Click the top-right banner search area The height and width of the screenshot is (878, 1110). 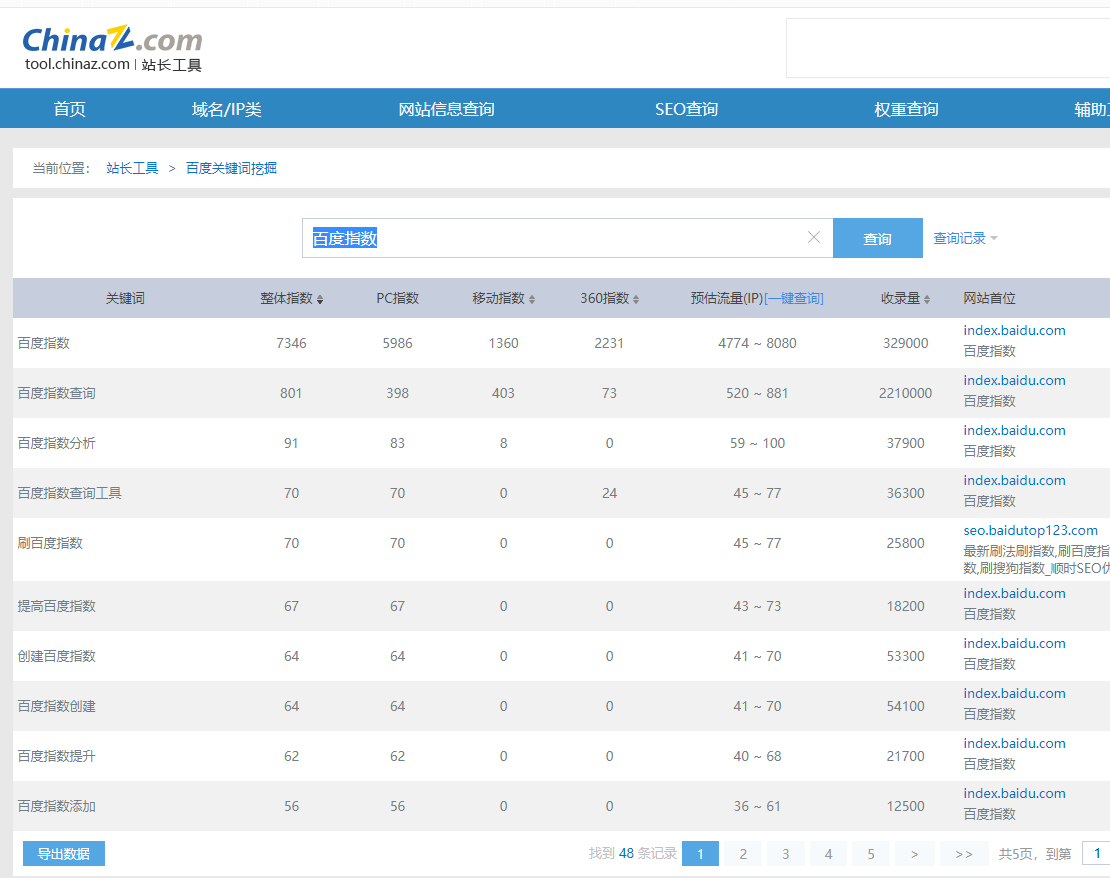[948, 48]
